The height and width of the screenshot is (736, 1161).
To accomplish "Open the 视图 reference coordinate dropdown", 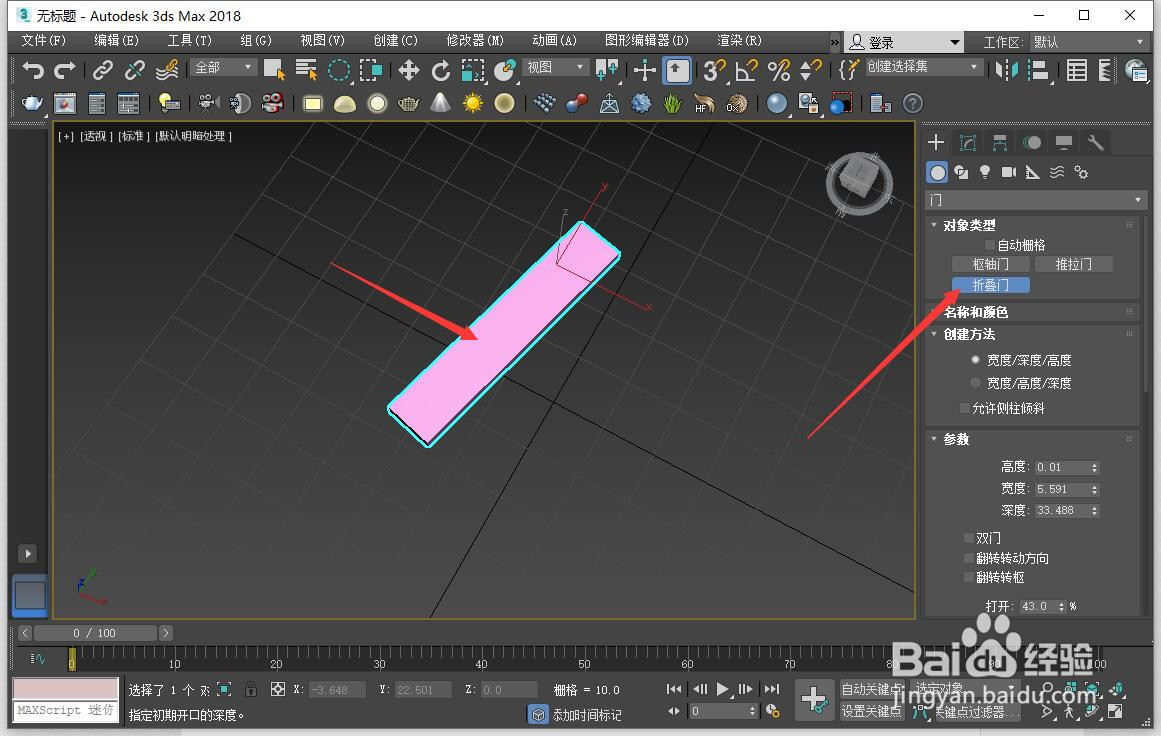I will pyautogui.click(x=555, y=67).
